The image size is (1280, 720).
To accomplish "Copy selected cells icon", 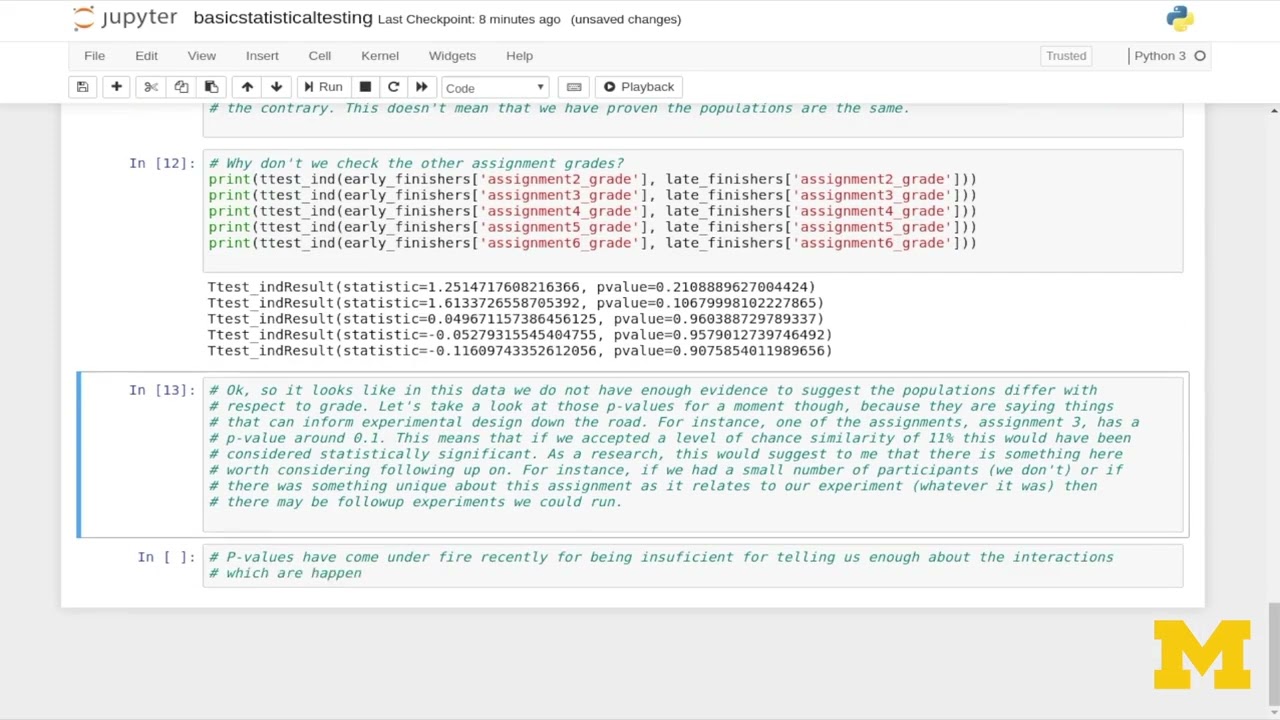I will 181,87.
